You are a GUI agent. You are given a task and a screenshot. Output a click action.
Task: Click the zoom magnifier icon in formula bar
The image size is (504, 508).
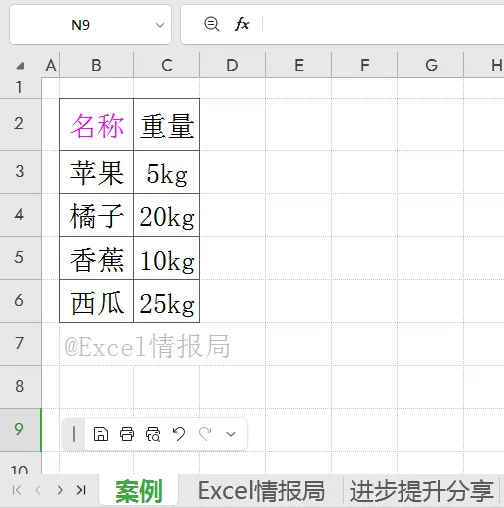(211, 24)
